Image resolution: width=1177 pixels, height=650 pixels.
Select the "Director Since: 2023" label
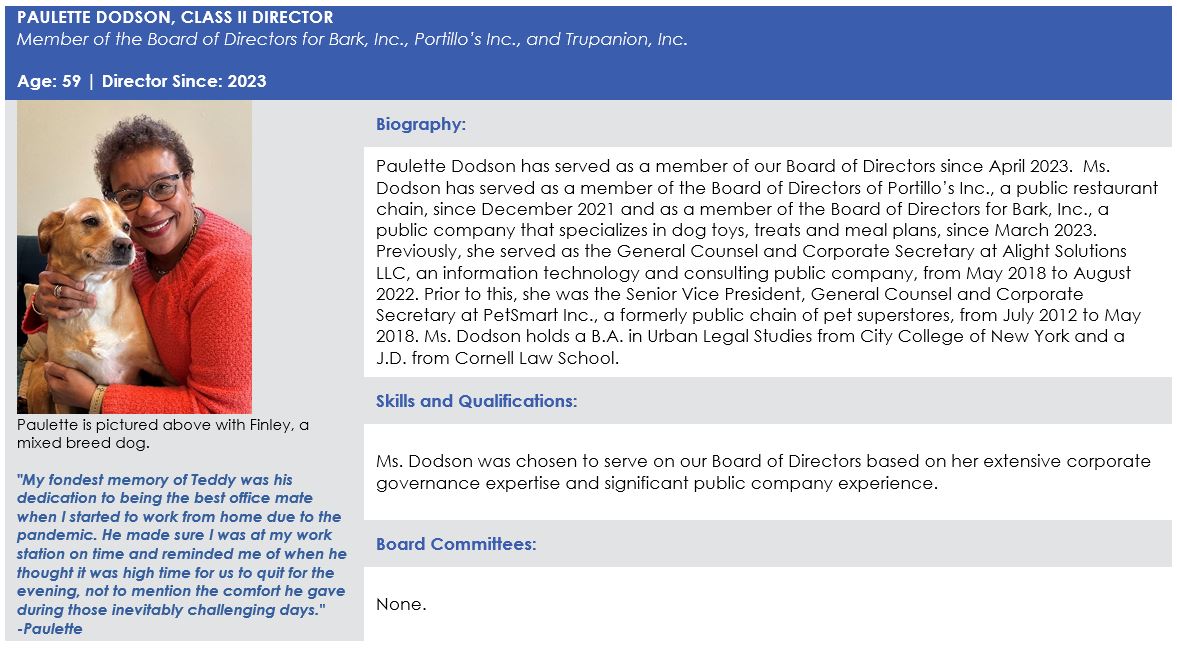(x=184, y=81)
